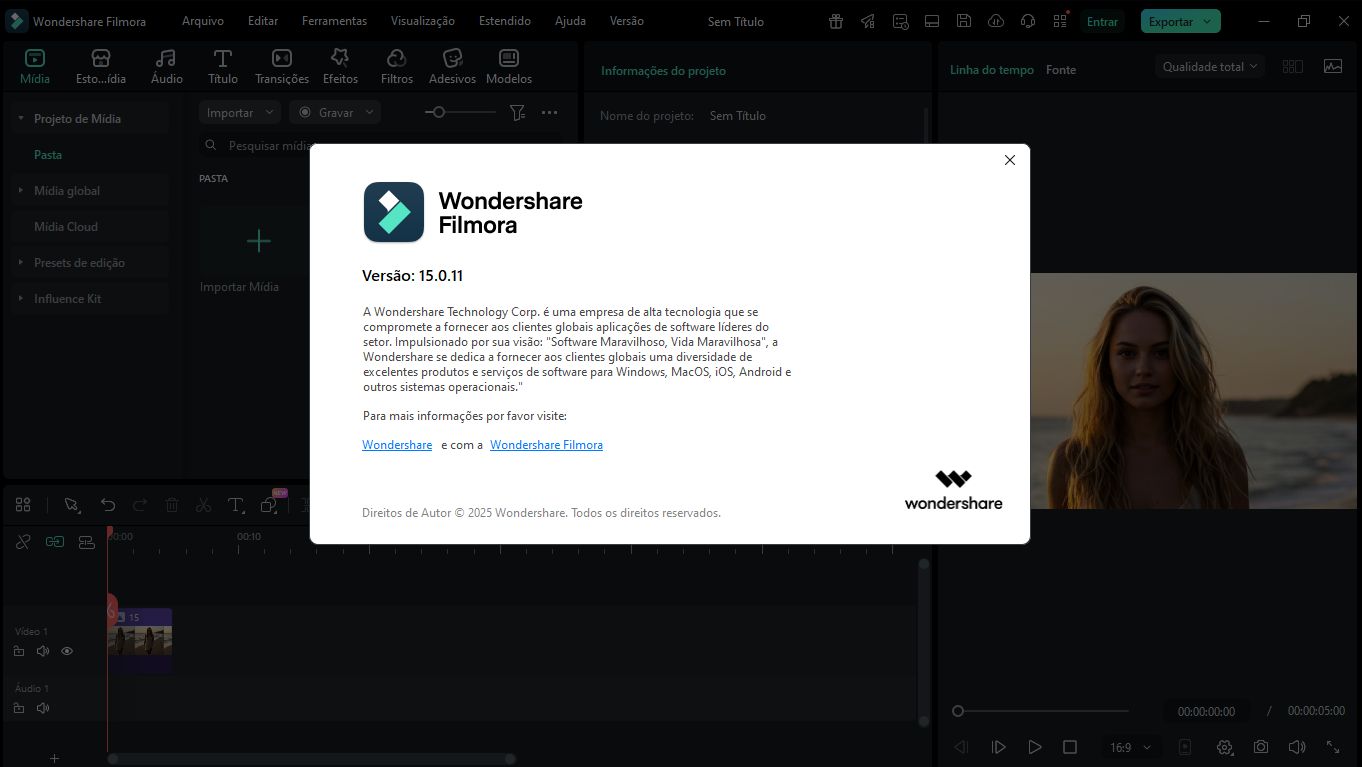This screenshot has height=767, width=1362.
Task: Click the cloud upload icon in title bar
Action: (x=995, y=21)
